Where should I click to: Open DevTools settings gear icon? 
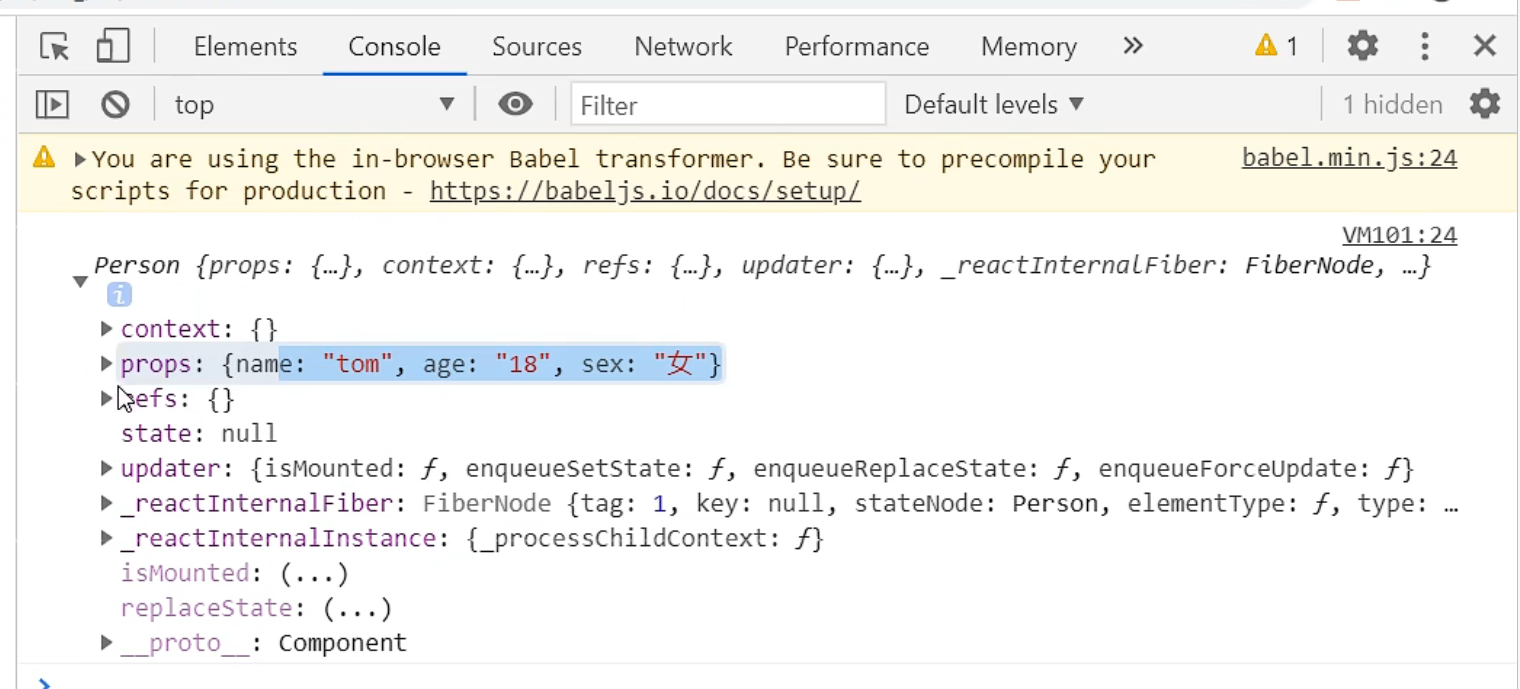1362,45
